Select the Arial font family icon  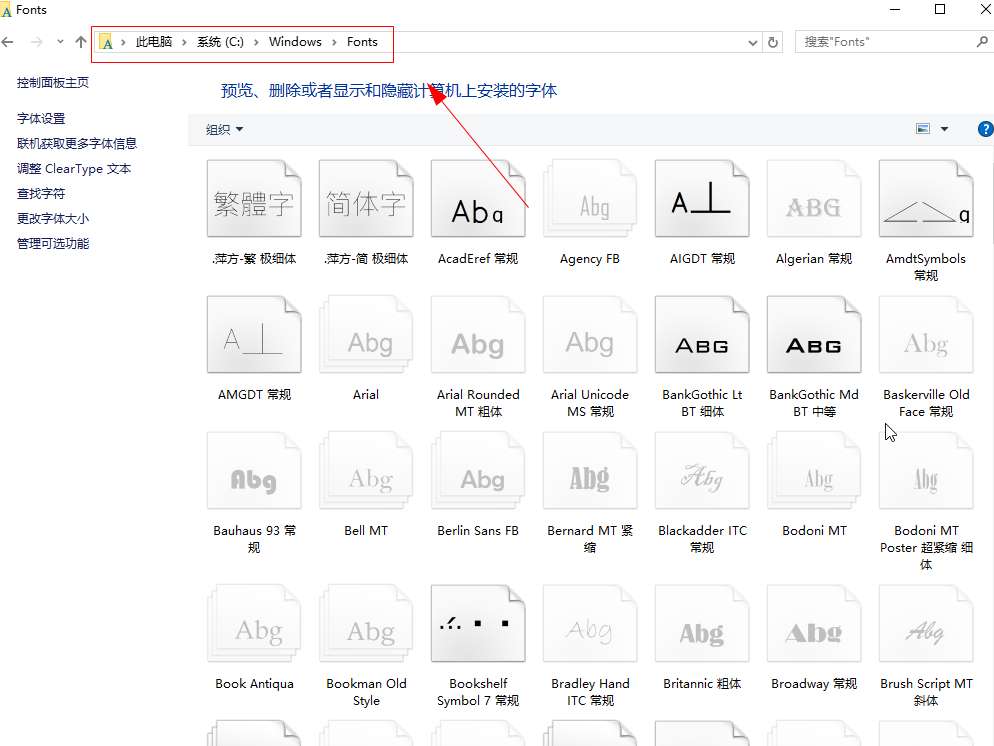click(x=366, y=335)
